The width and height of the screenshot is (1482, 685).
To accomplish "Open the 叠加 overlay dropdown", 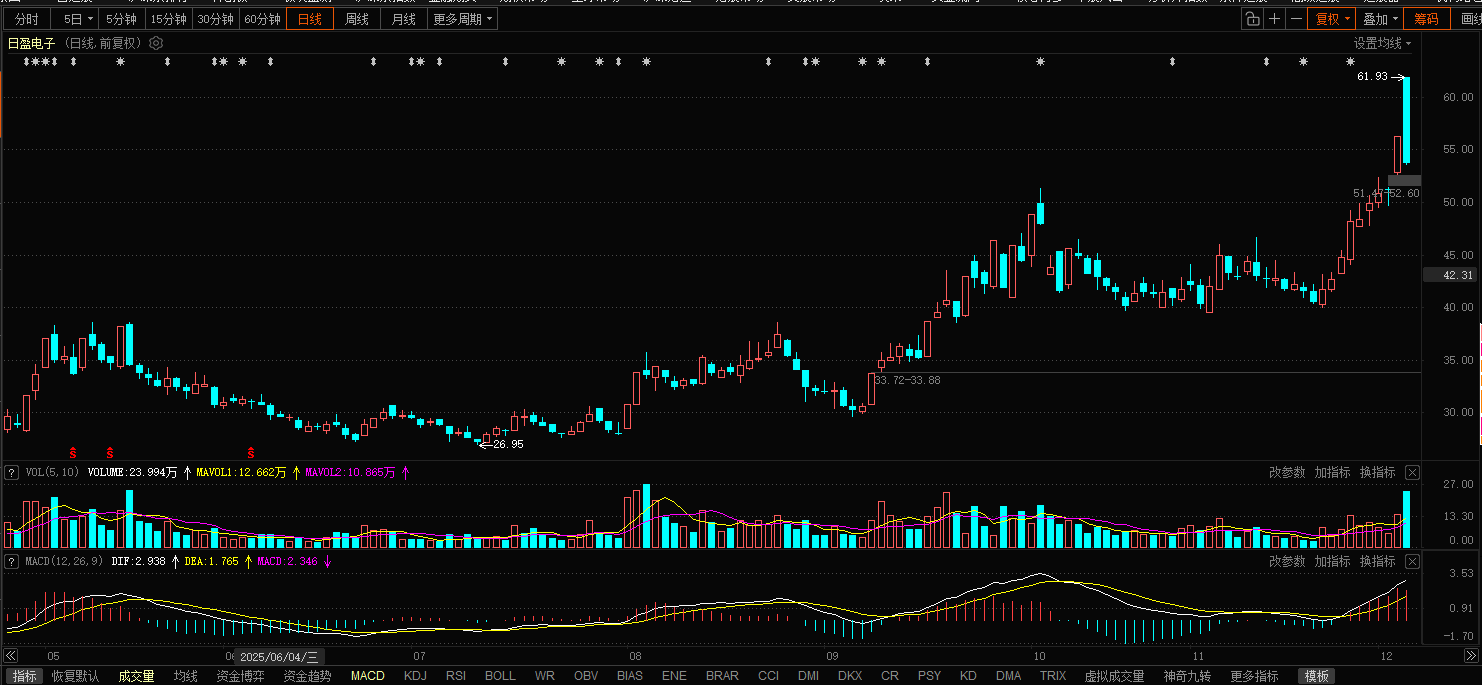I will pos(1380,19).
